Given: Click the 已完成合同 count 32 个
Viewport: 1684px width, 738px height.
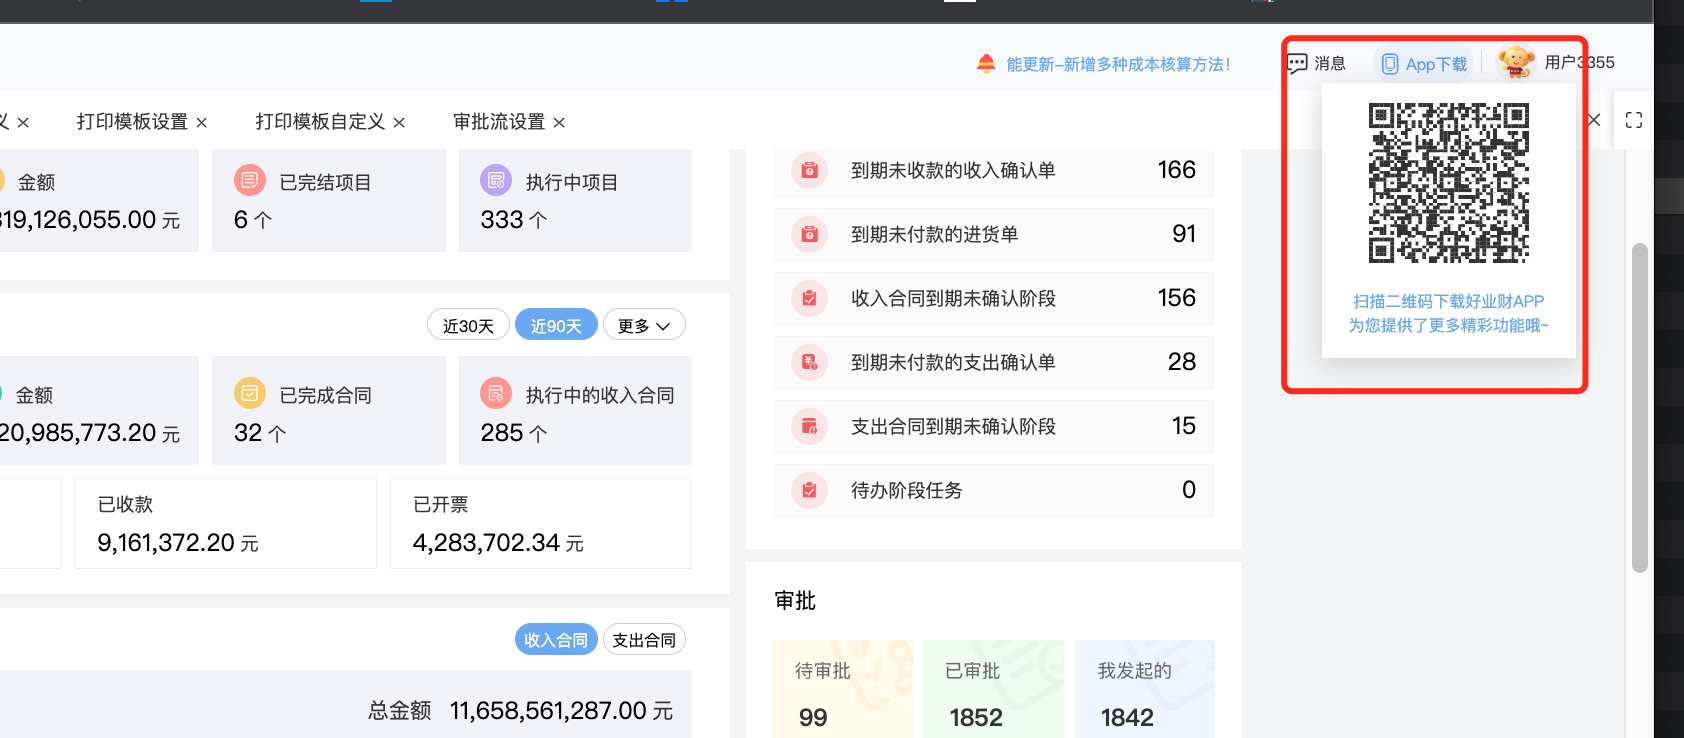Looking at the screenshot, I should coord(260,433).
